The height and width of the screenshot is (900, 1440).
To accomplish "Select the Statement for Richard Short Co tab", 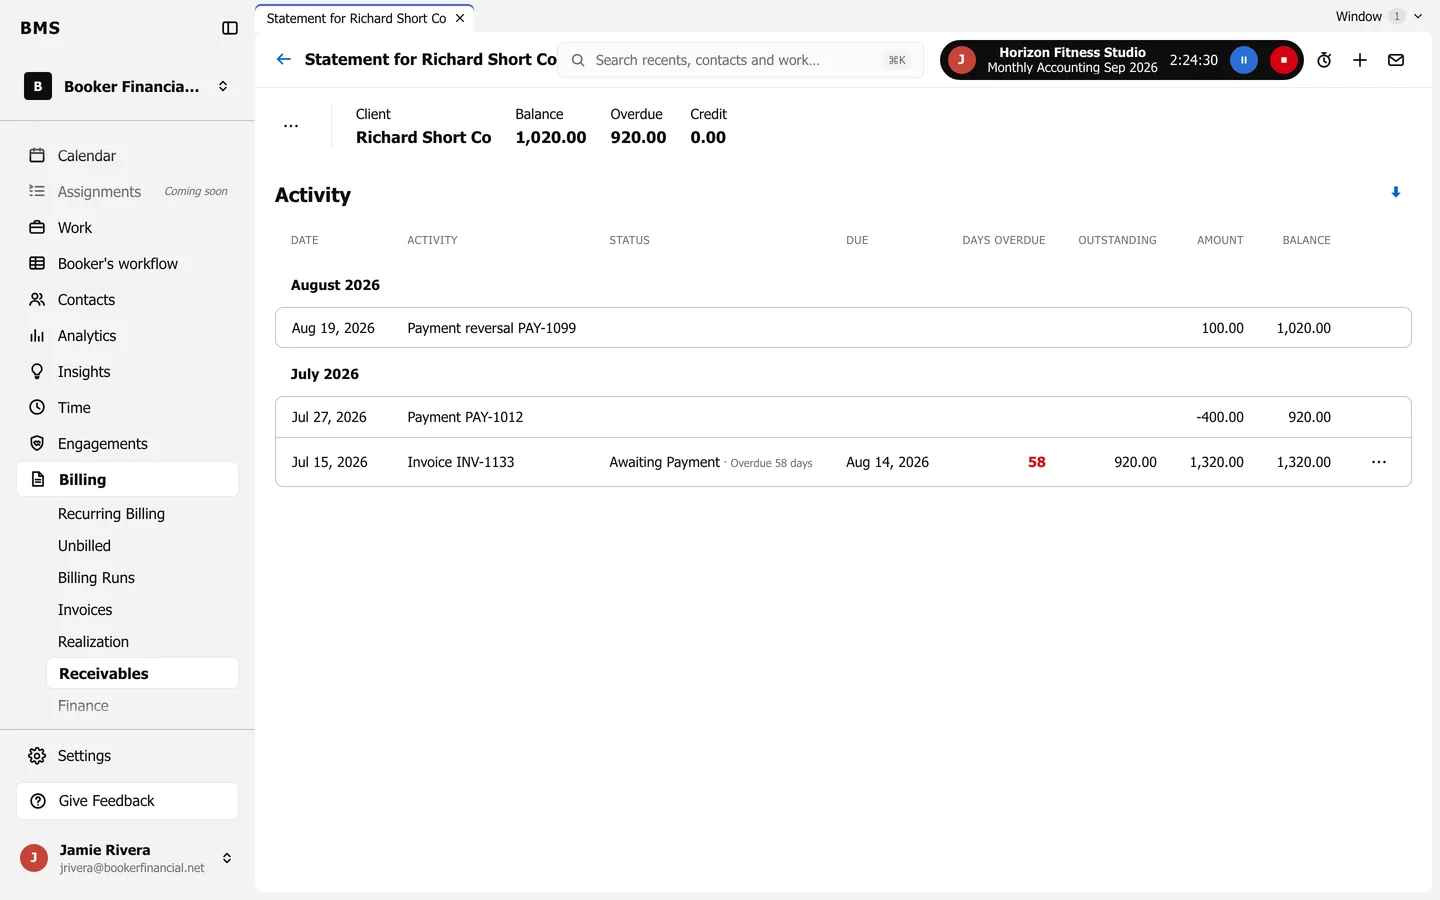I will [x=364, y=18].
